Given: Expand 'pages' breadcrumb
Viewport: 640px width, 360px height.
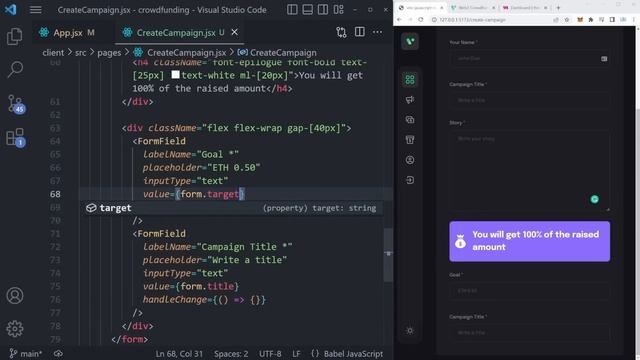Looking at the screenshot, I should 109,53.
